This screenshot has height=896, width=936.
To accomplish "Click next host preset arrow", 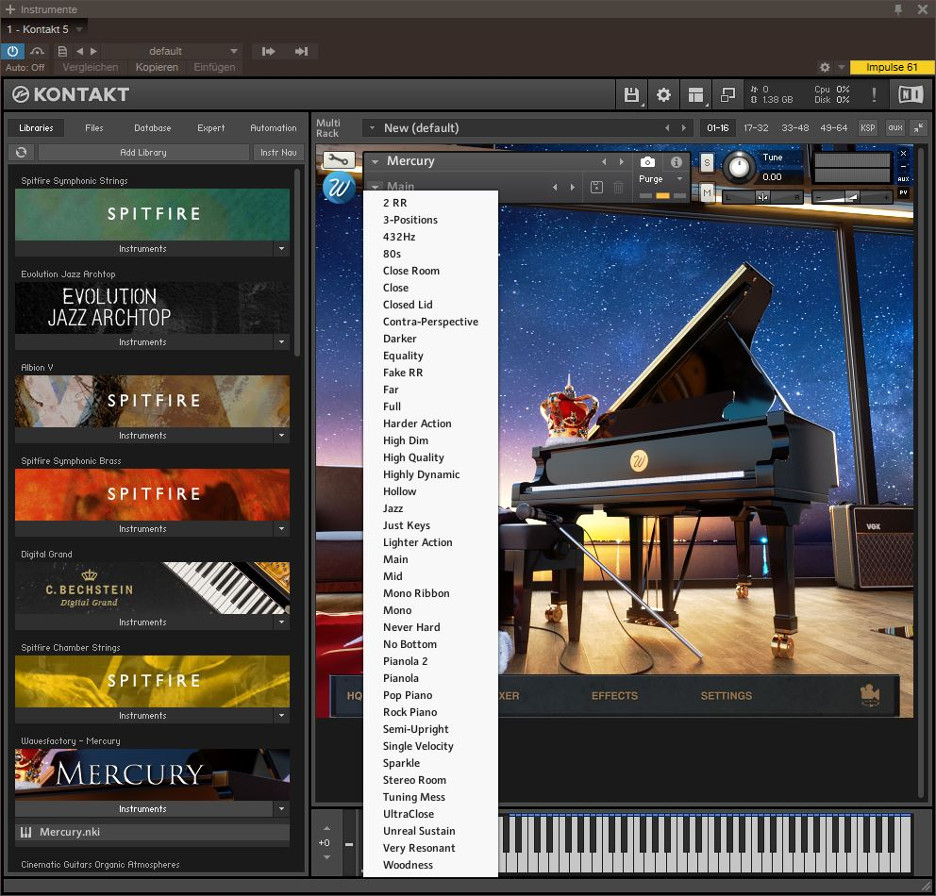I will [x=94, y=51].
